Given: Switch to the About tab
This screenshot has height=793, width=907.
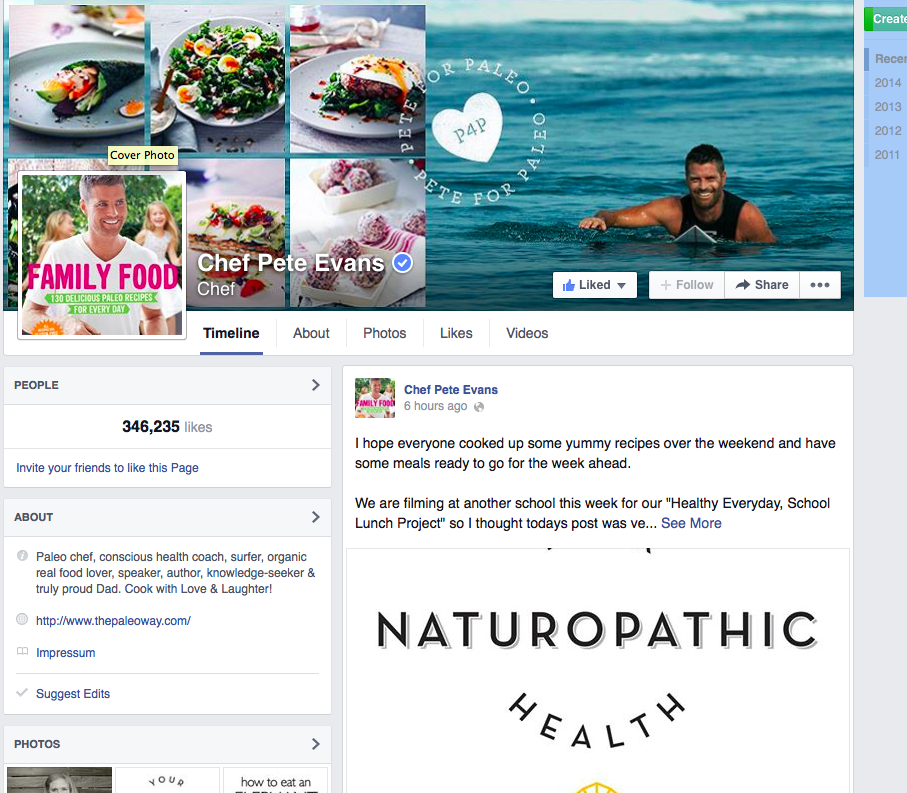Looking at the screenshot, I should pos(311,334).
